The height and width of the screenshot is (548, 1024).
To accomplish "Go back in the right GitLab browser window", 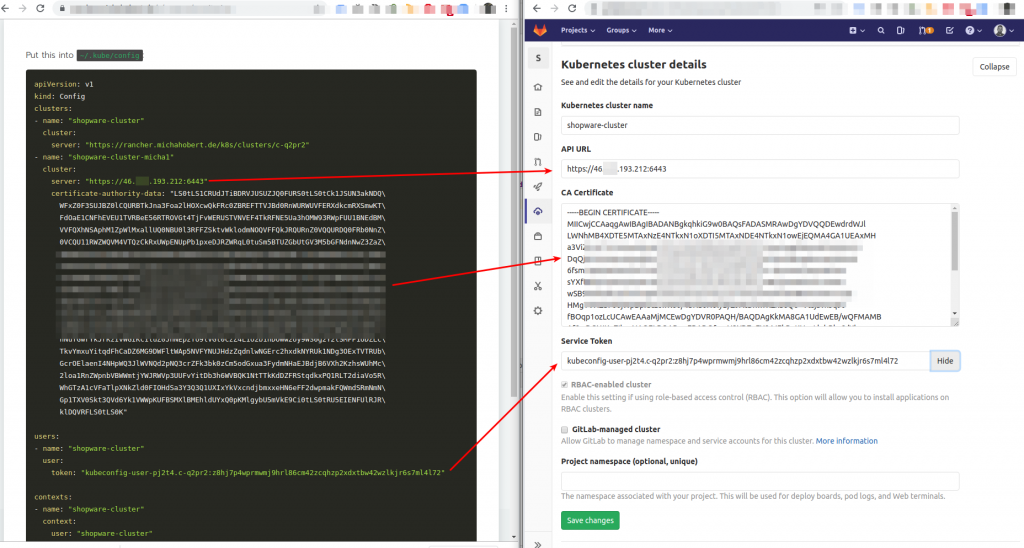I will (537, 8).
